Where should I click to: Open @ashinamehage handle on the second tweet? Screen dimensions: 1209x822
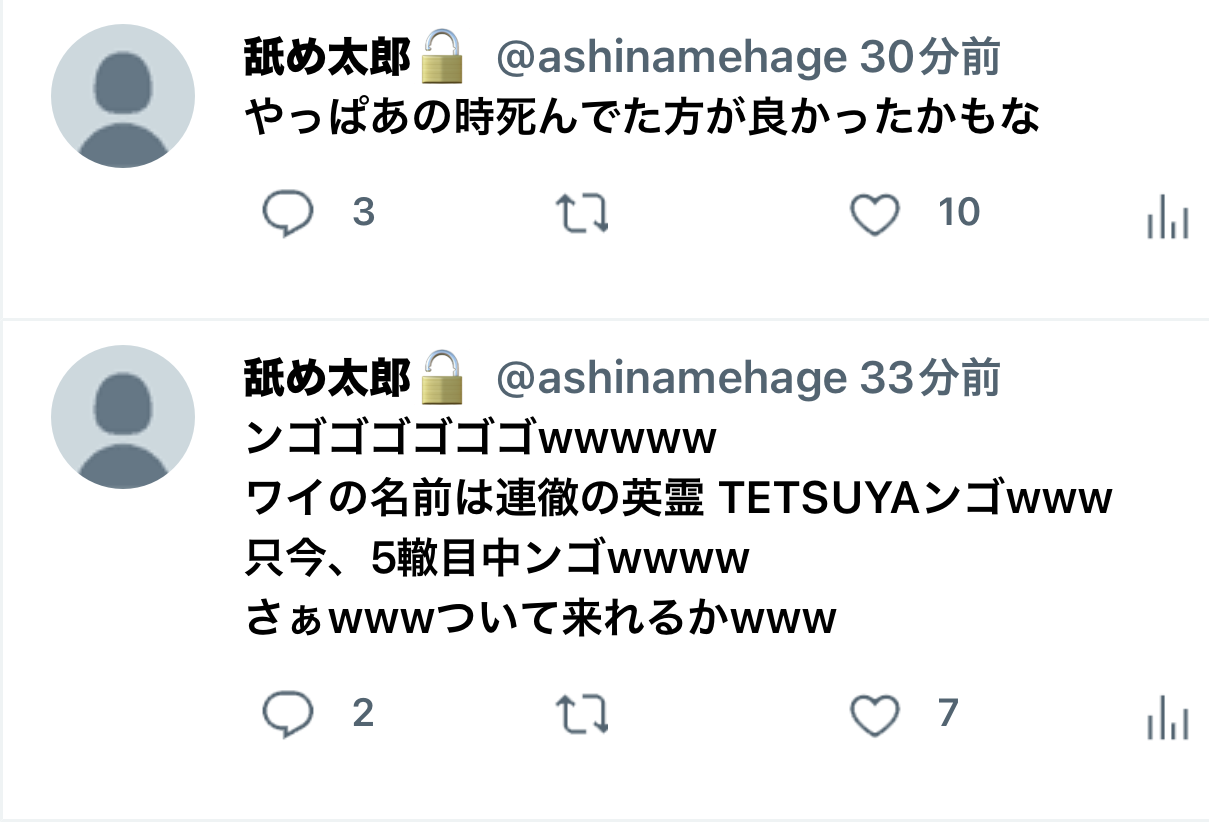pyautogui.click(x=671, y=380)
